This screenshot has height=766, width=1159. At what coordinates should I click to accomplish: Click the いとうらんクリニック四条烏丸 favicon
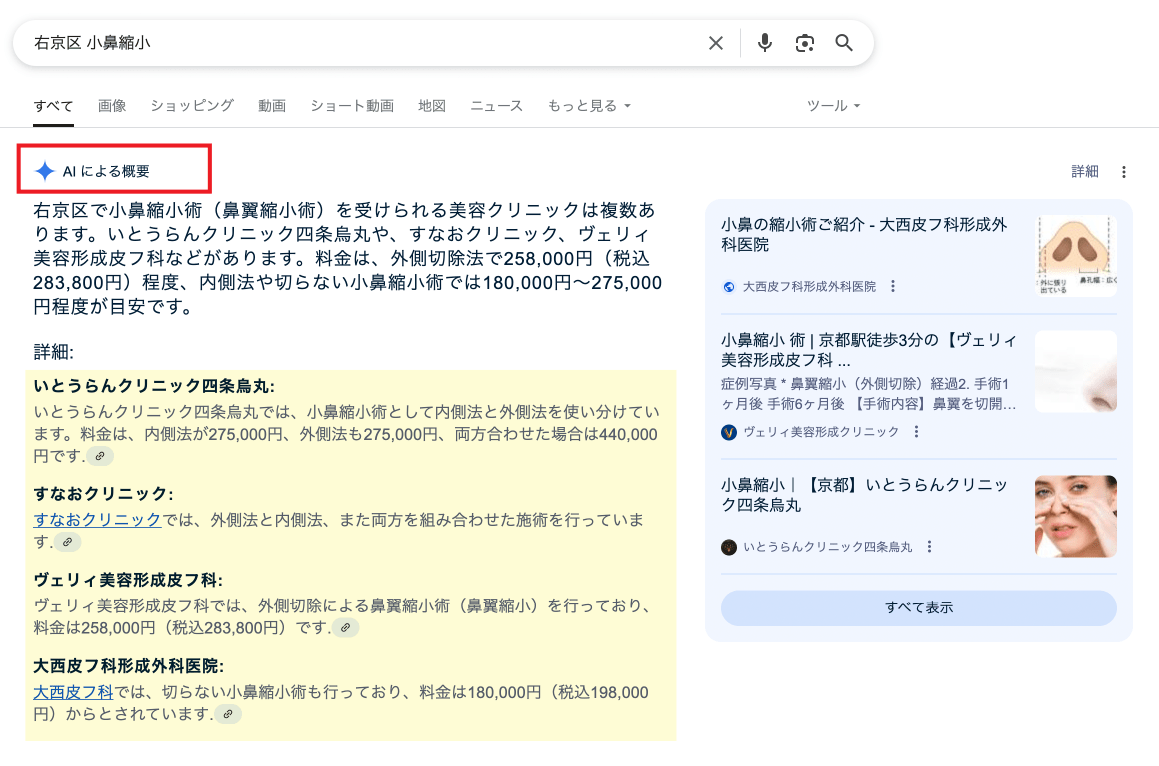[729, 547]
